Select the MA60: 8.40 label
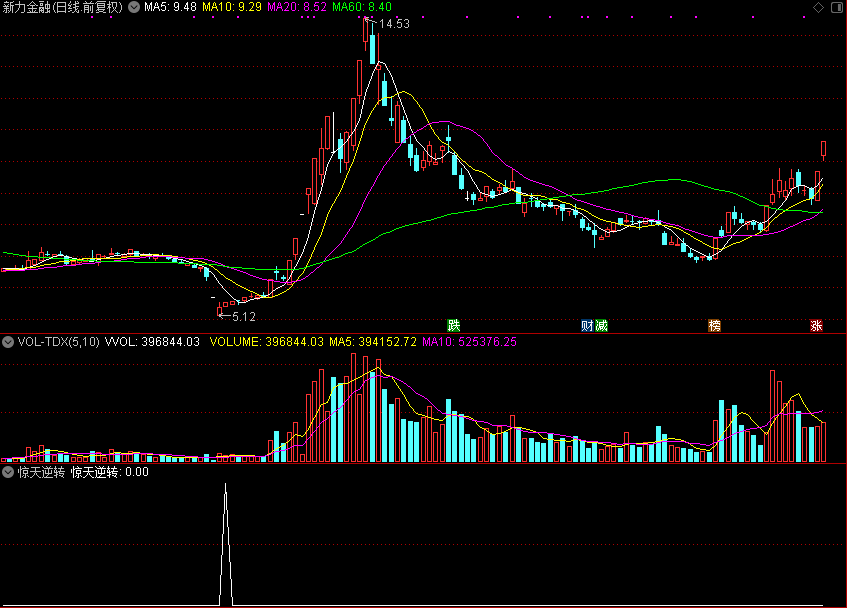The width and height of the screenshot is (847, 608). pyautogui.click(x=362, y=7)
